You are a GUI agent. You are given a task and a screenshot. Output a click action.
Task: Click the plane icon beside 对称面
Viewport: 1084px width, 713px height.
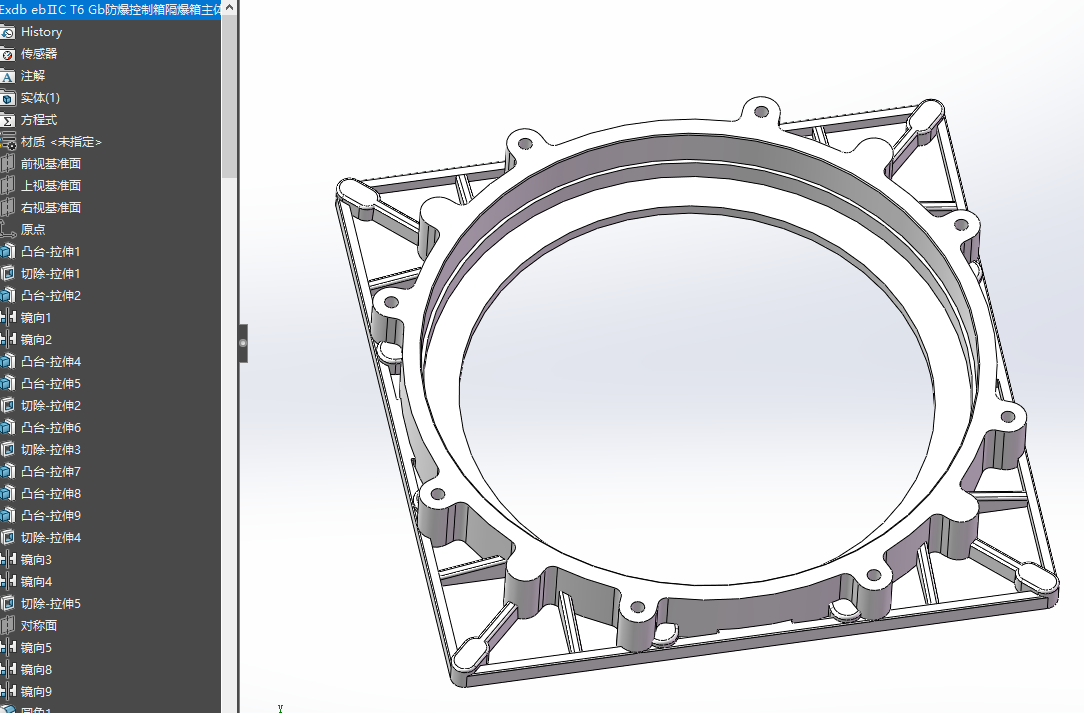pyautogui.click(x=8, y=626)
